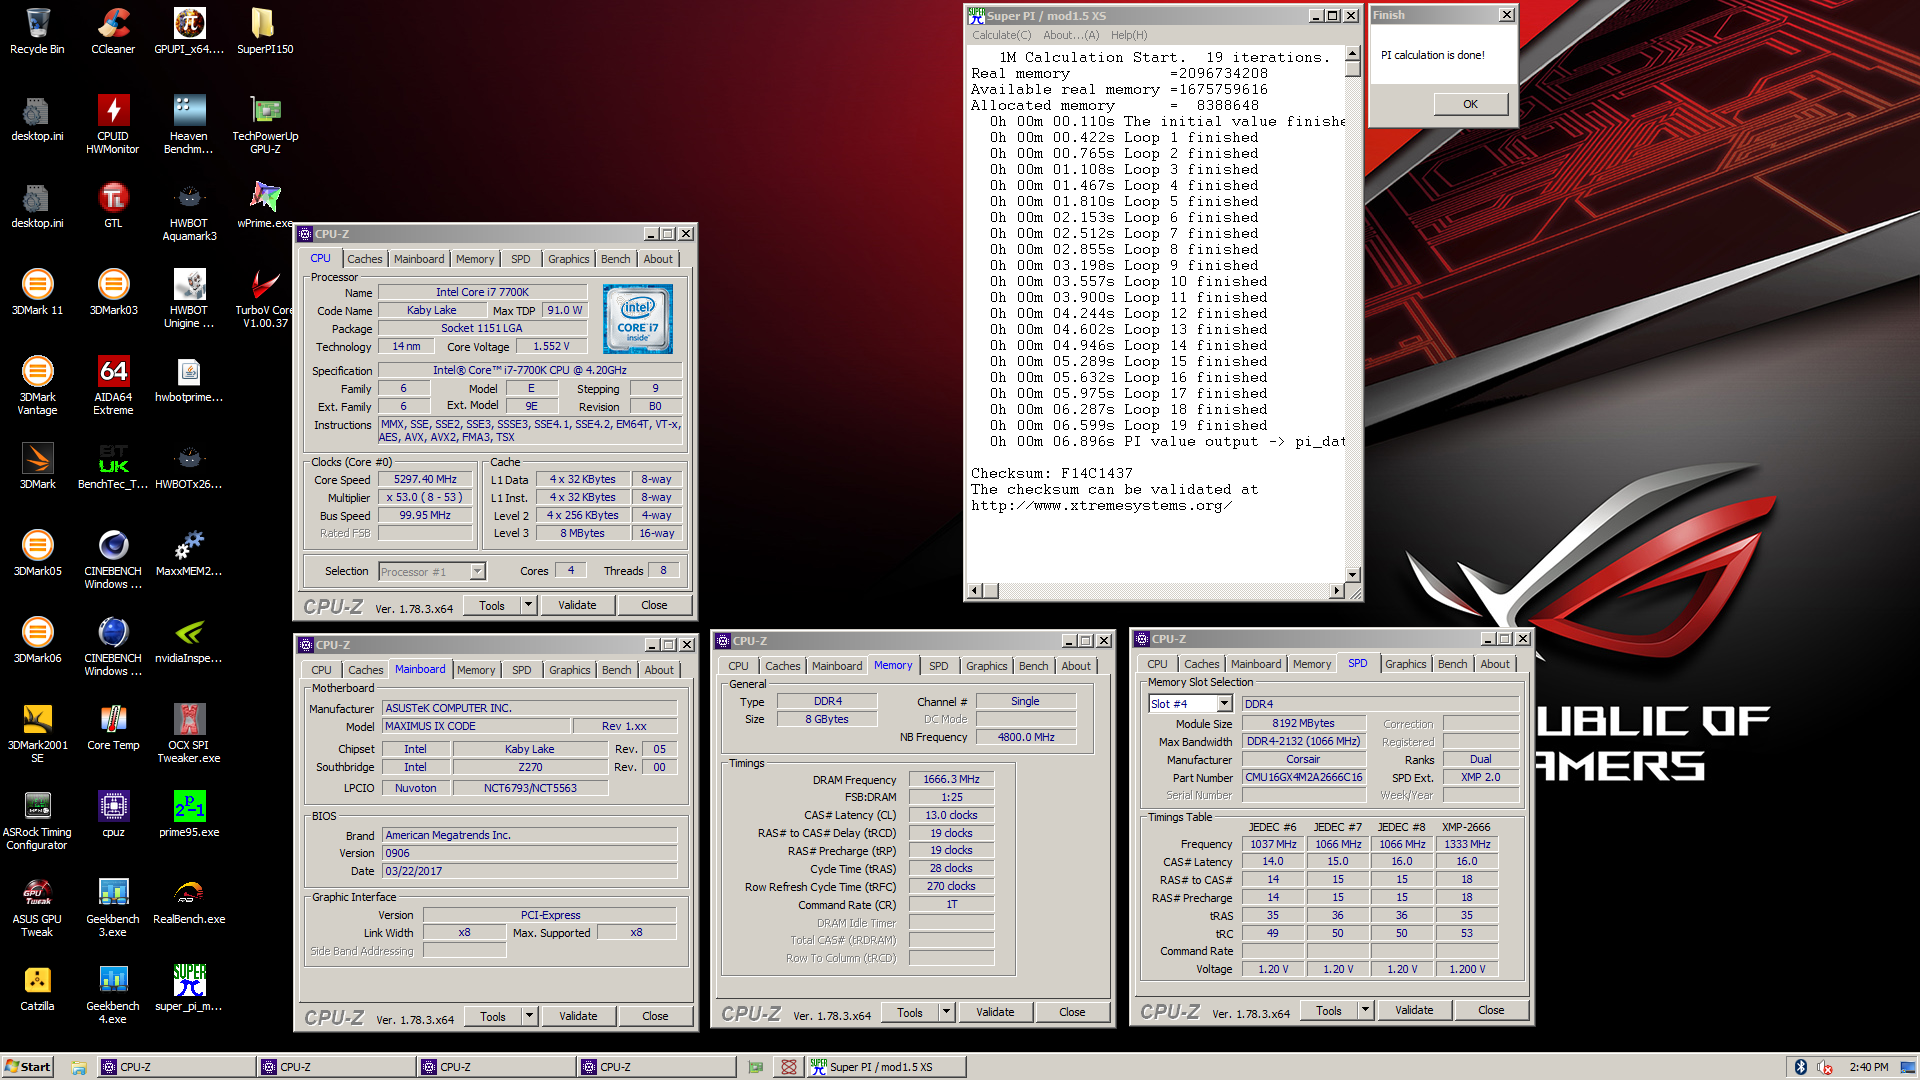Expand Tools arrow in CPU-Z Memory window
The height and width of the screenshot is (1080, 1920).
pyautogui.click(x=946, y=1012)
